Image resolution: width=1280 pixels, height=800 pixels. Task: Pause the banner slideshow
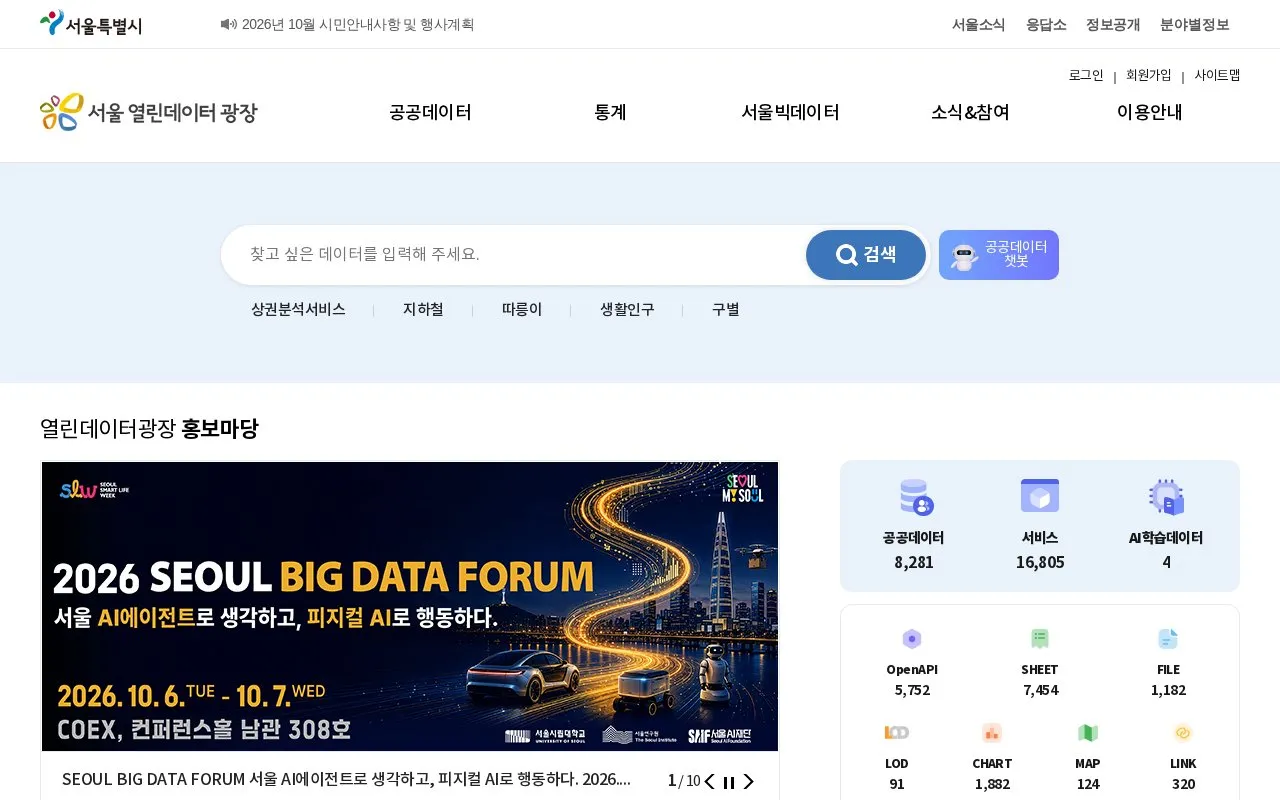coord(729,782)
